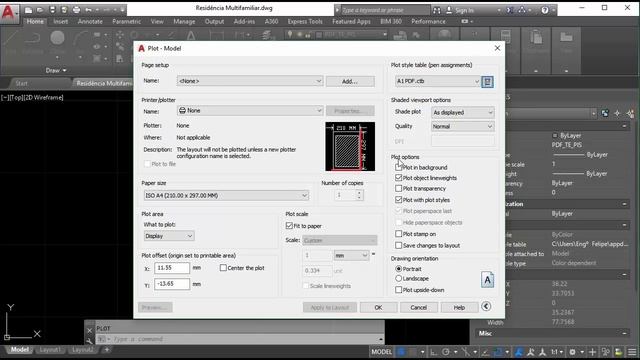Check Center the plot option
The image size is (640, 360).
point(223,268)
